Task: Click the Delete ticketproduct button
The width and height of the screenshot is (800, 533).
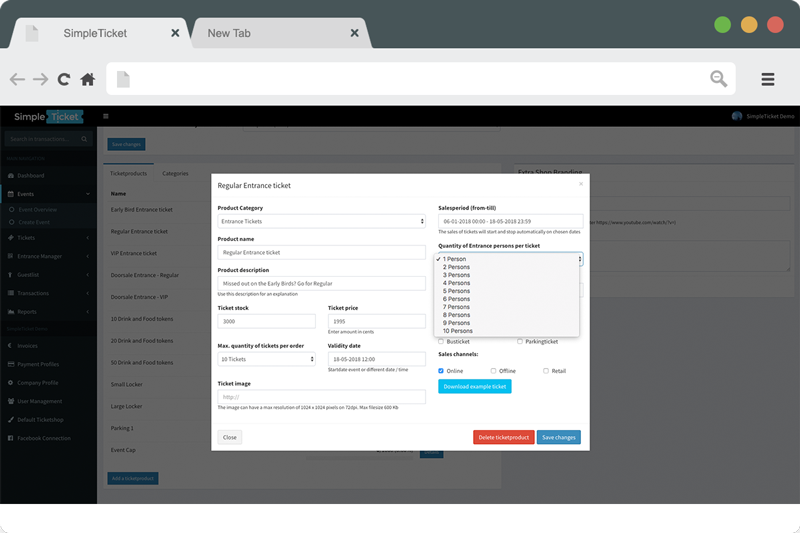Action: 504,437
